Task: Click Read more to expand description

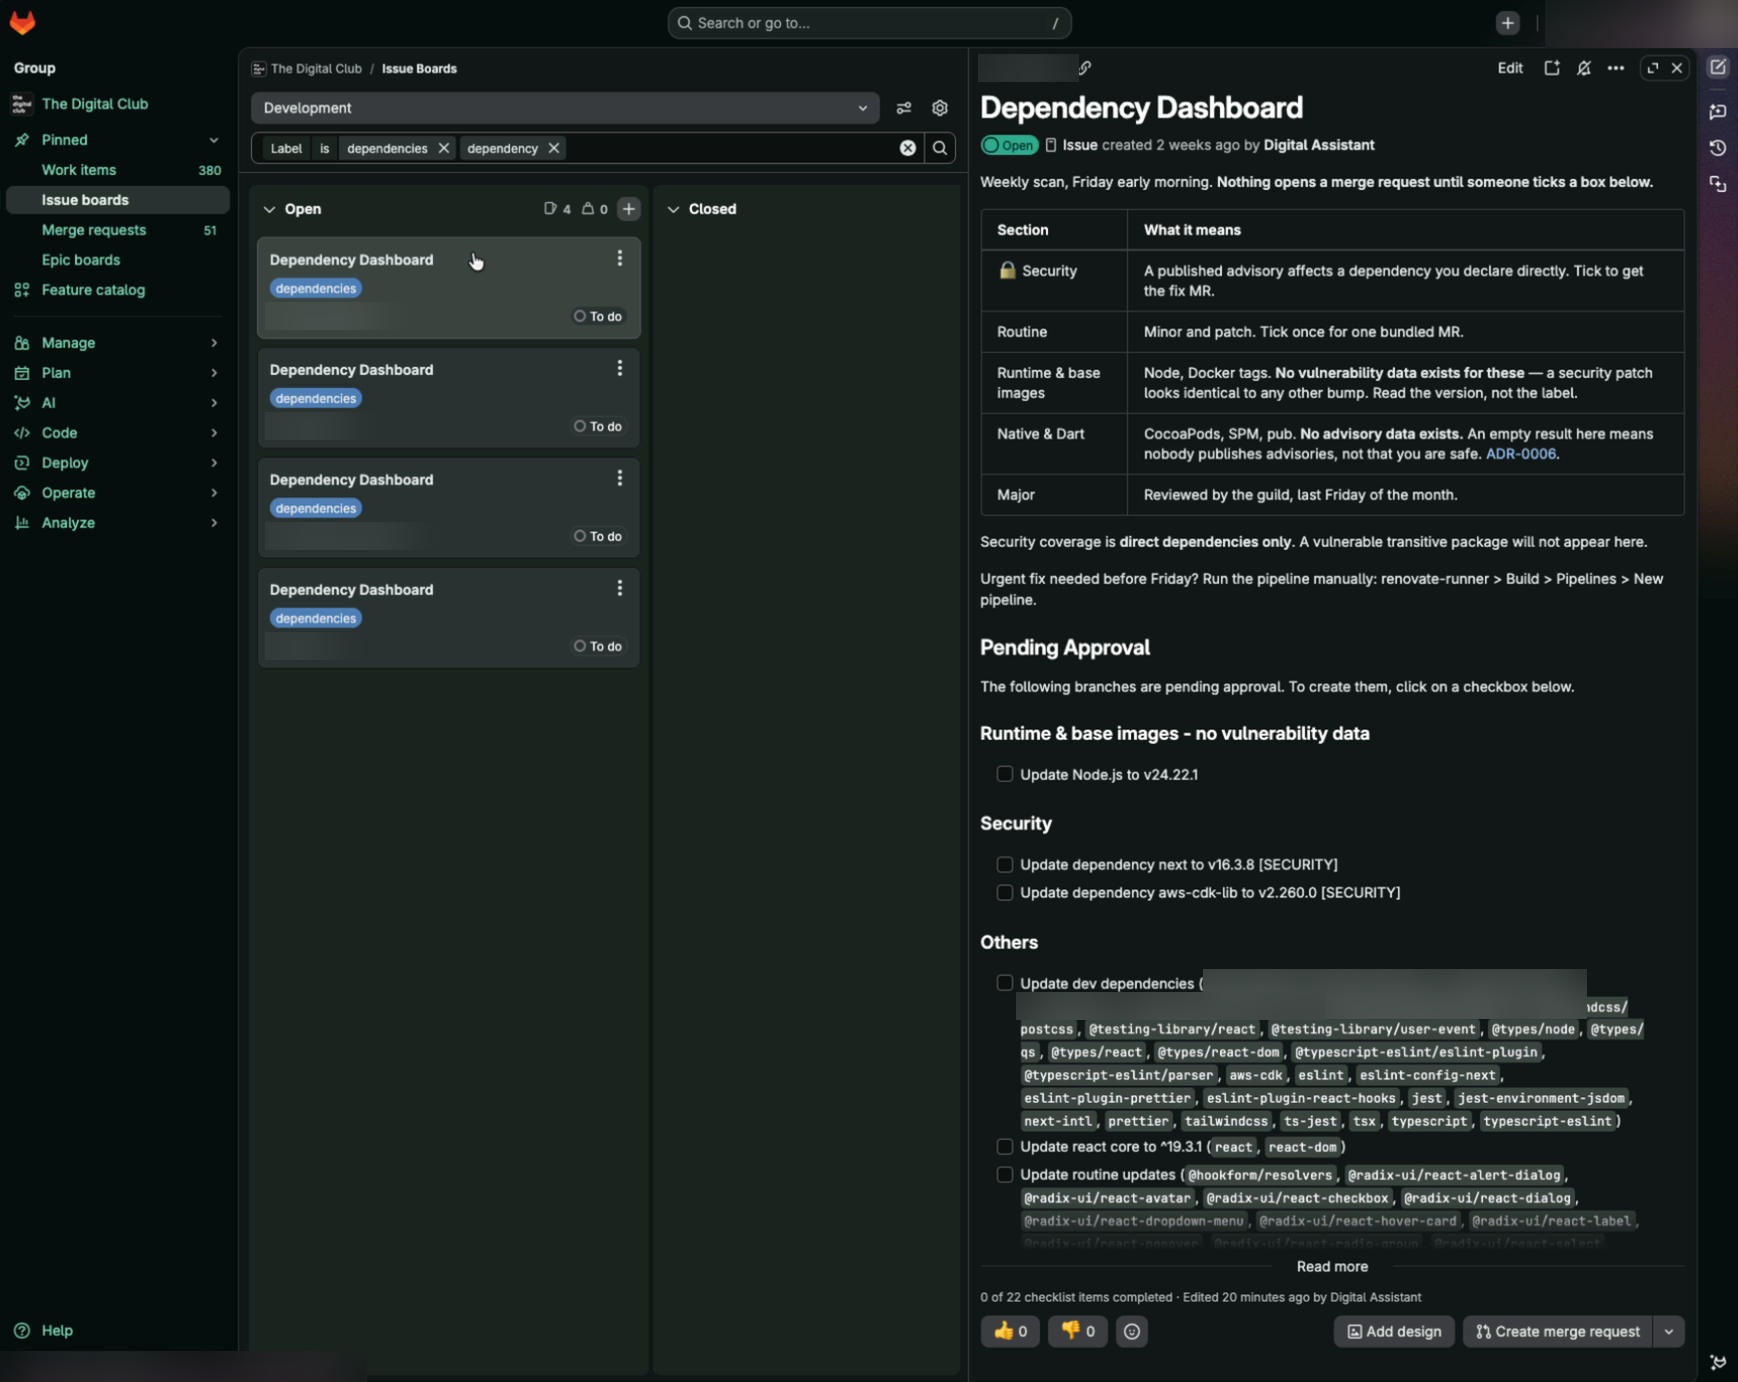Action: (x=1332, y=1266)
